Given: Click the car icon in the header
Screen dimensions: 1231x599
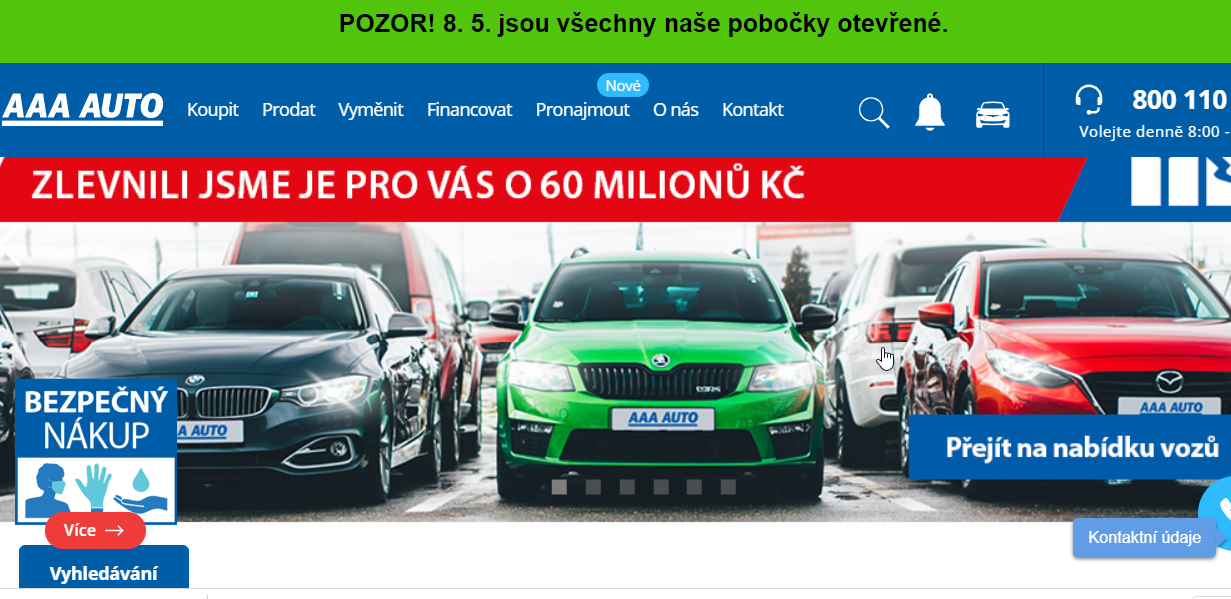Looking at the screenshot, I should point(993,115).
